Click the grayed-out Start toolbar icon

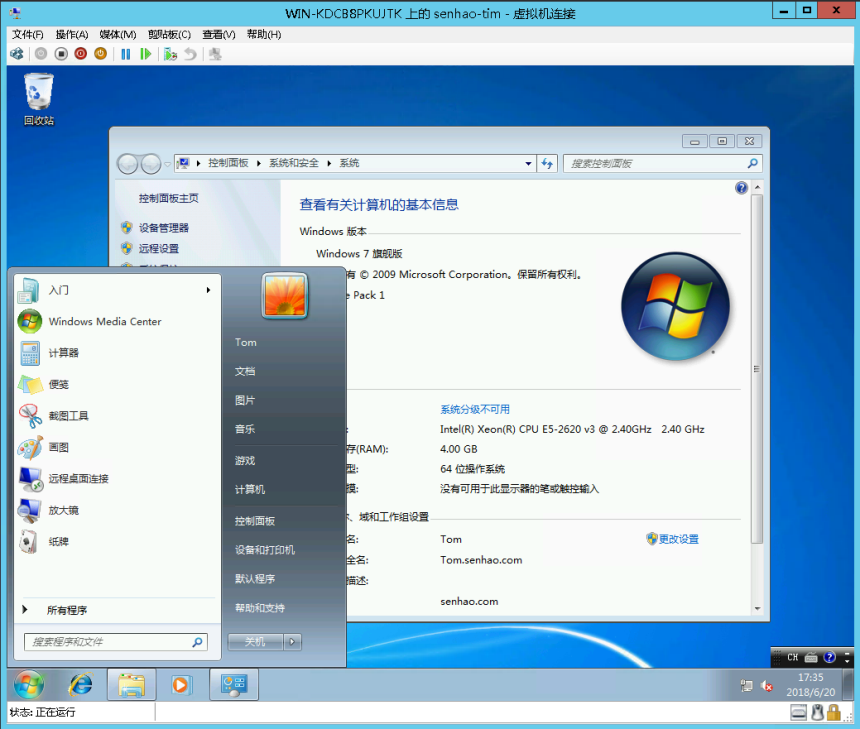pyautogui.click(x=41, y=54)
